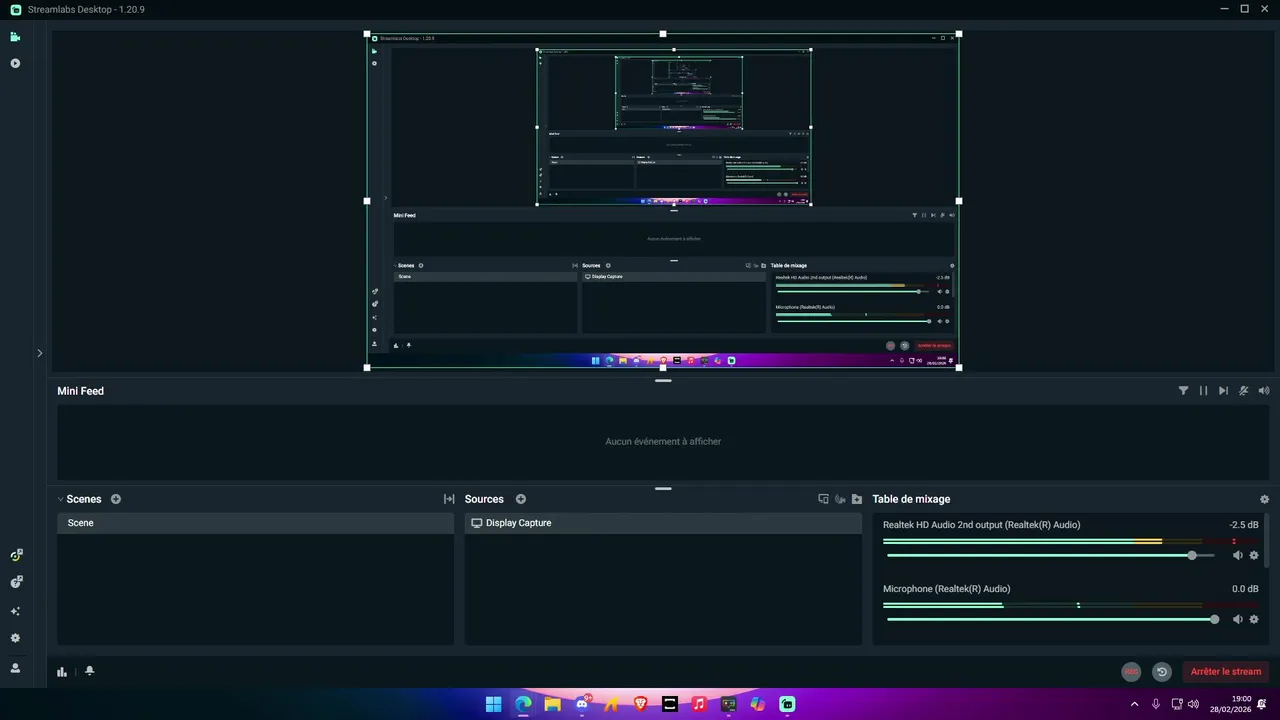Click the 0.0 dB level readout
This screenshot has width=1280, height=720.
coord(1245,589)
